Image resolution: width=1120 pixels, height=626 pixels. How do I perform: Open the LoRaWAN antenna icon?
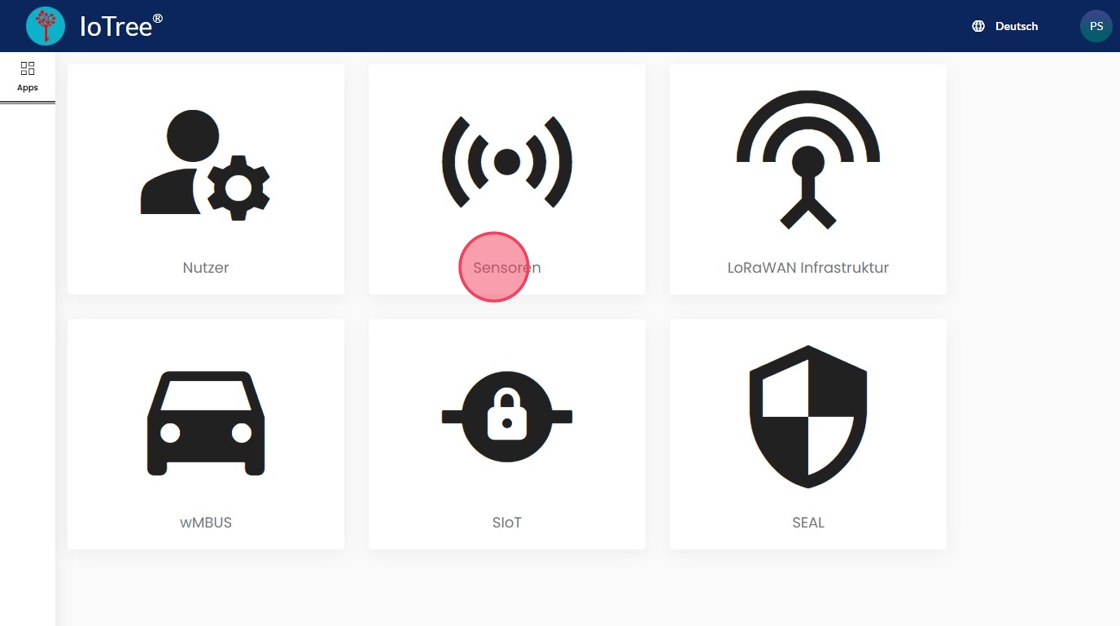[808, 159]
